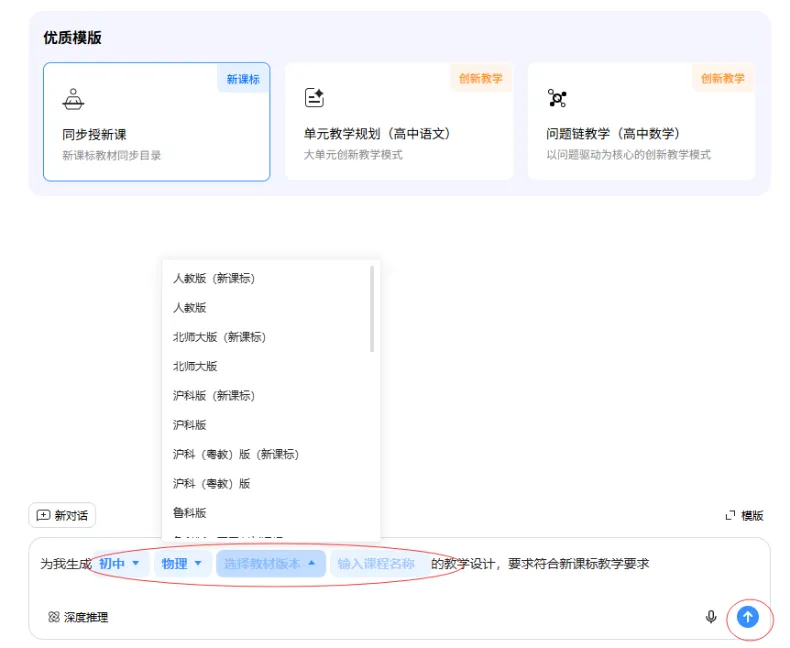The height and width of the screenshot is (648, 790).
Task: Select 鲁科版 textbook version
Action: click(x=271, y=512)
